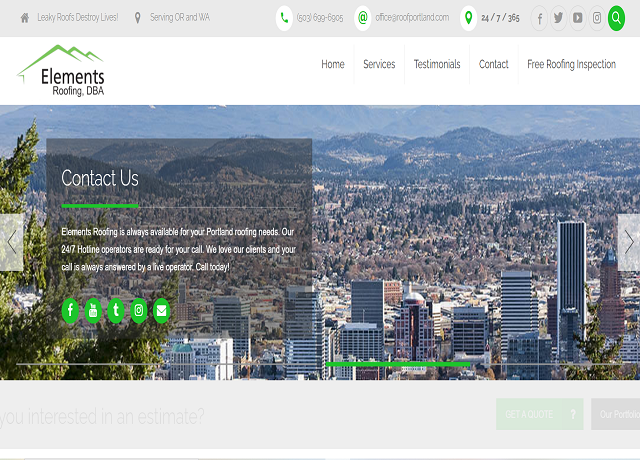Click the green phone icon in header
The width and height of the screenshot is (640, 460).
[284, 17]
